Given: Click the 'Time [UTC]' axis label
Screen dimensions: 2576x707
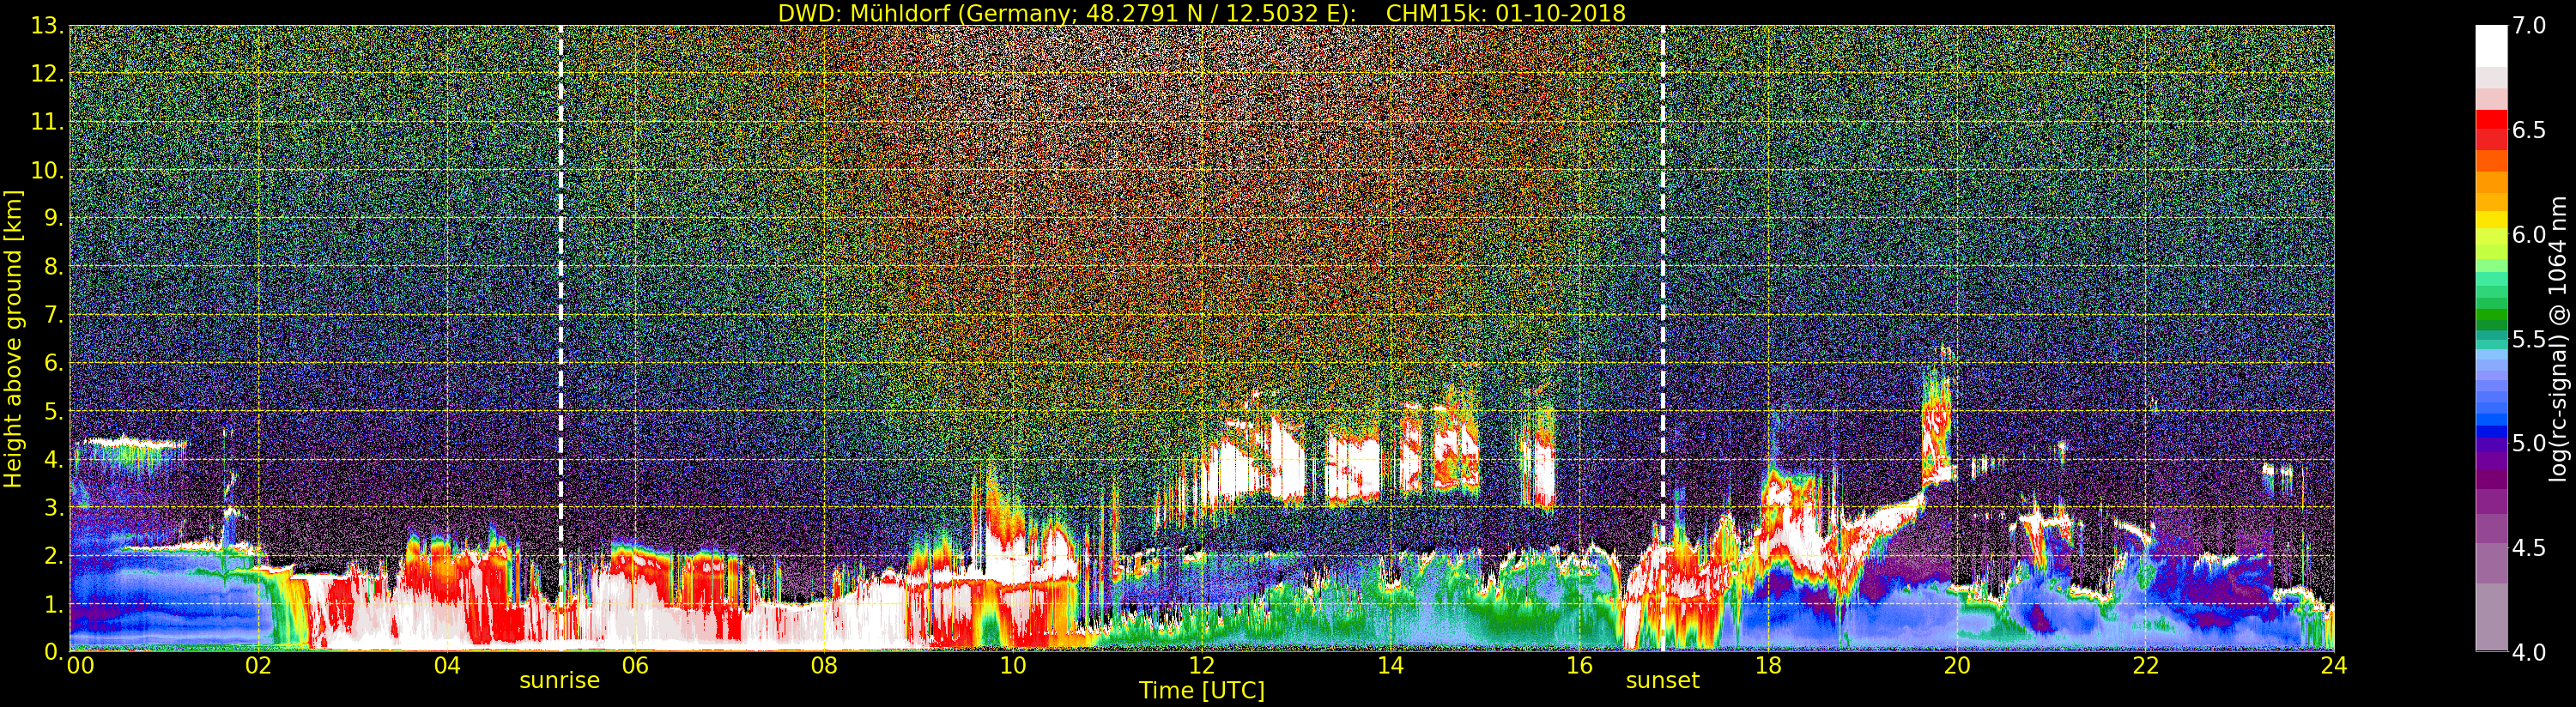Looking at the screenshot, I should pos(1202,691).
